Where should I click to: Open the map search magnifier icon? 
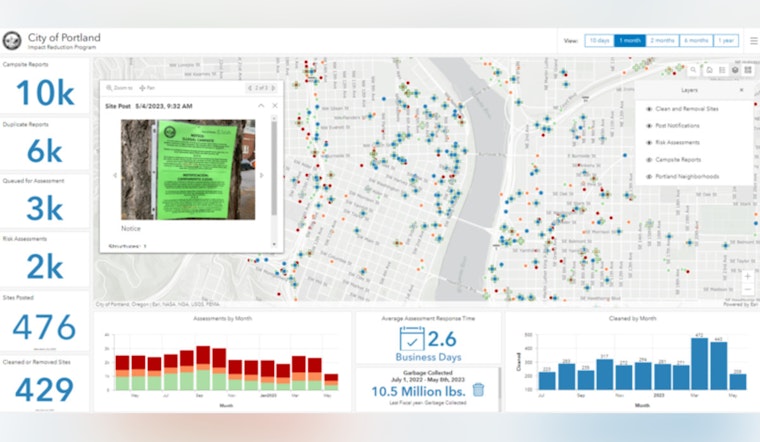tap(693, 70)
